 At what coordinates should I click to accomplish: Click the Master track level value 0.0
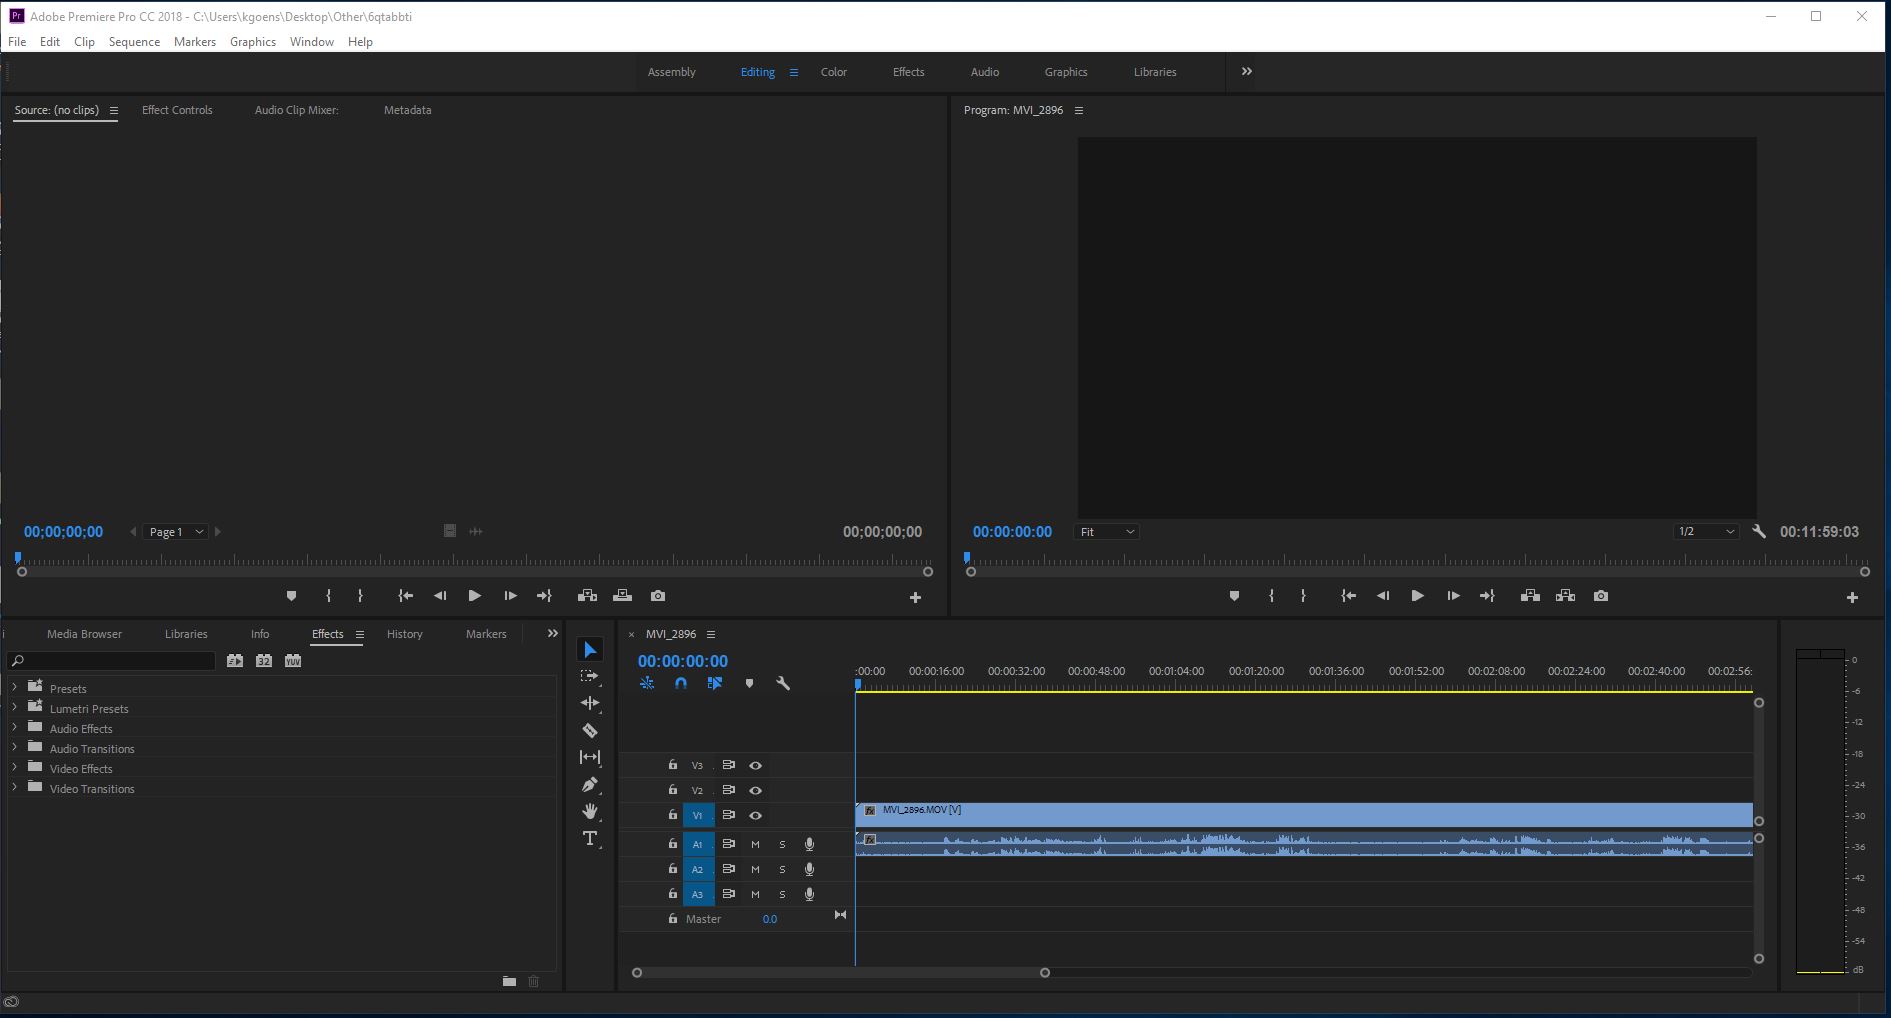pos(770,918)
